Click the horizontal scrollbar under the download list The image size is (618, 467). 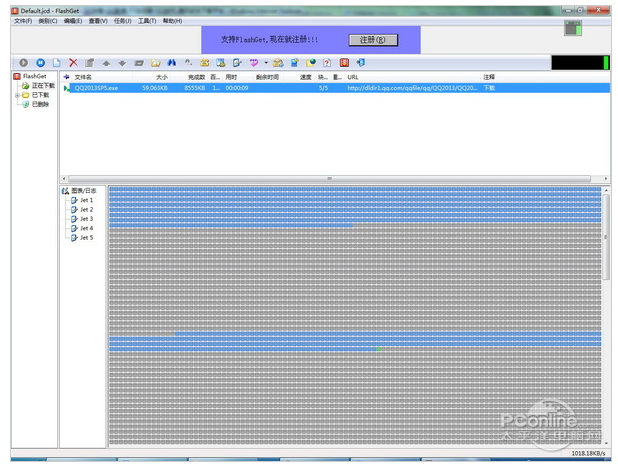coord(330,178)
